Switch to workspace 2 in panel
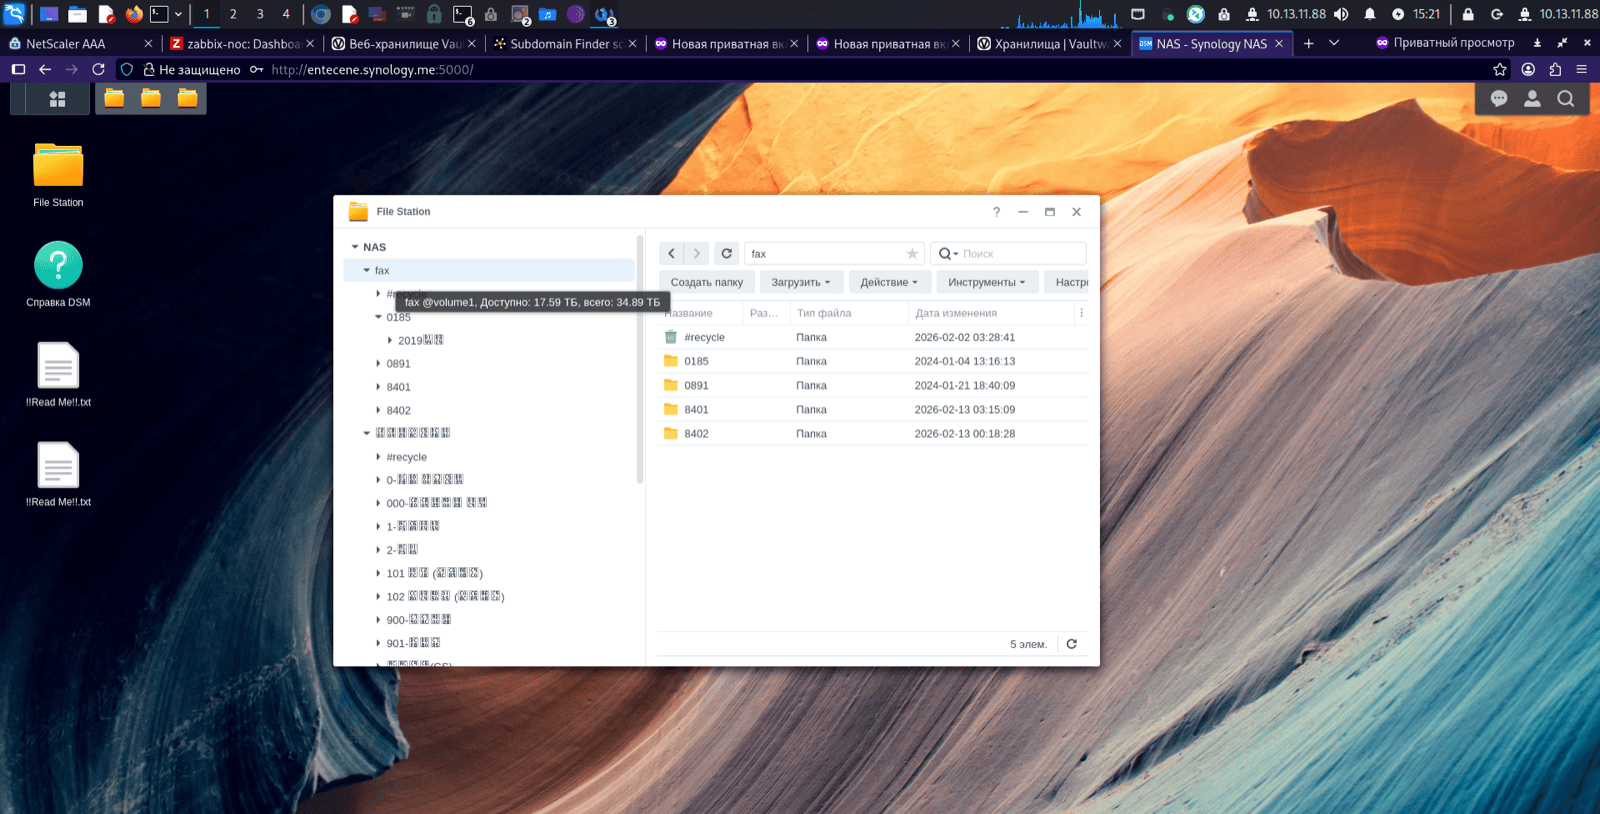The height and width of the screenshot is (814, 1600). point(233,14)
